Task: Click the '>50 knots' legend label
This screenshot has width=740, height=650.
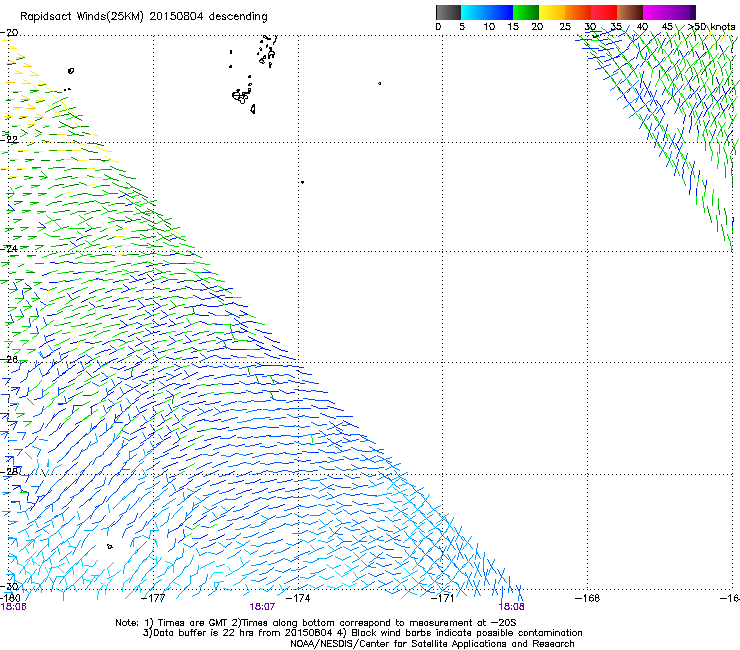Action: 711,26
